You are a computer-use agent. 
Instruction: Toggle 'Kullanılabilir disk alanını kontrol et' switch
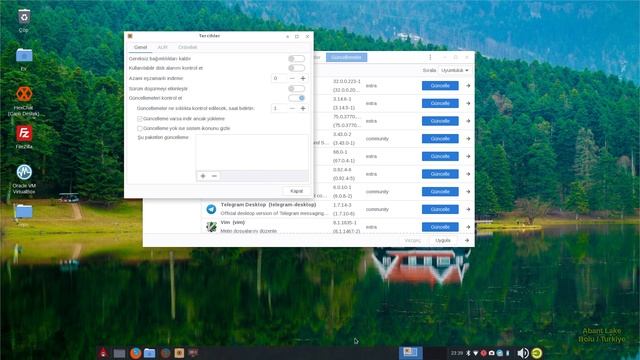tap(296, 68)
